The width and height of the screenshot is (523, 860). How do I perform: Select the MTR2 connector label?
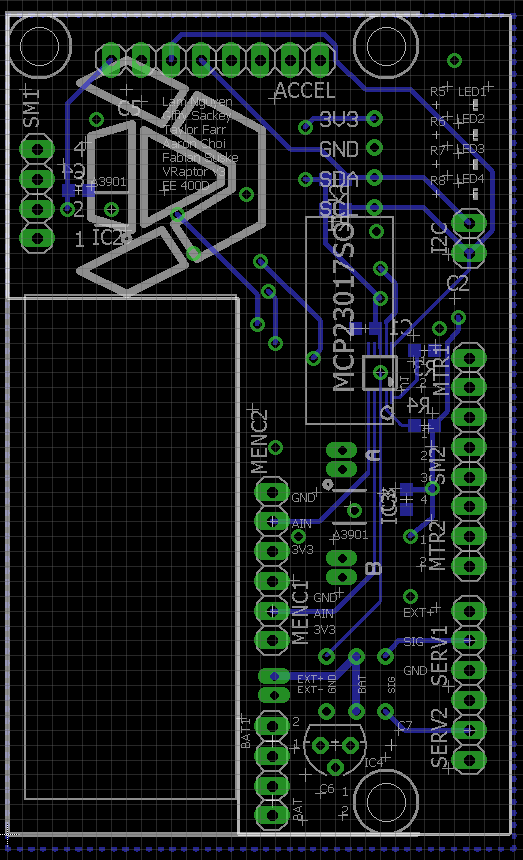click(437, 546)
